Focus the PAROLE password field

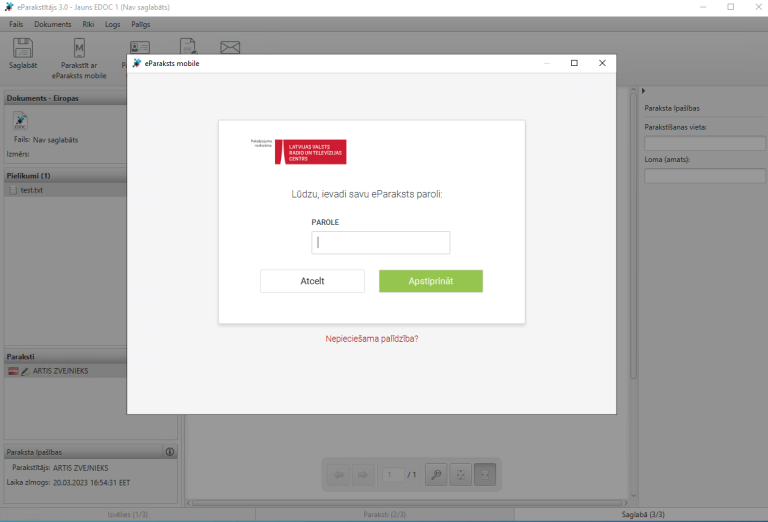(380, 243)
